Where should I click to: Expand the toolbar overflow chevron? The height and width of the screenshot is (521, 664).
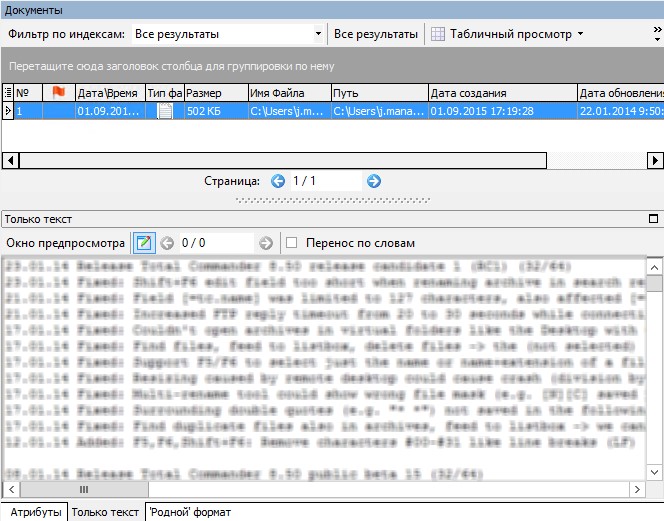pyautogui.click(x=657, y=34)
